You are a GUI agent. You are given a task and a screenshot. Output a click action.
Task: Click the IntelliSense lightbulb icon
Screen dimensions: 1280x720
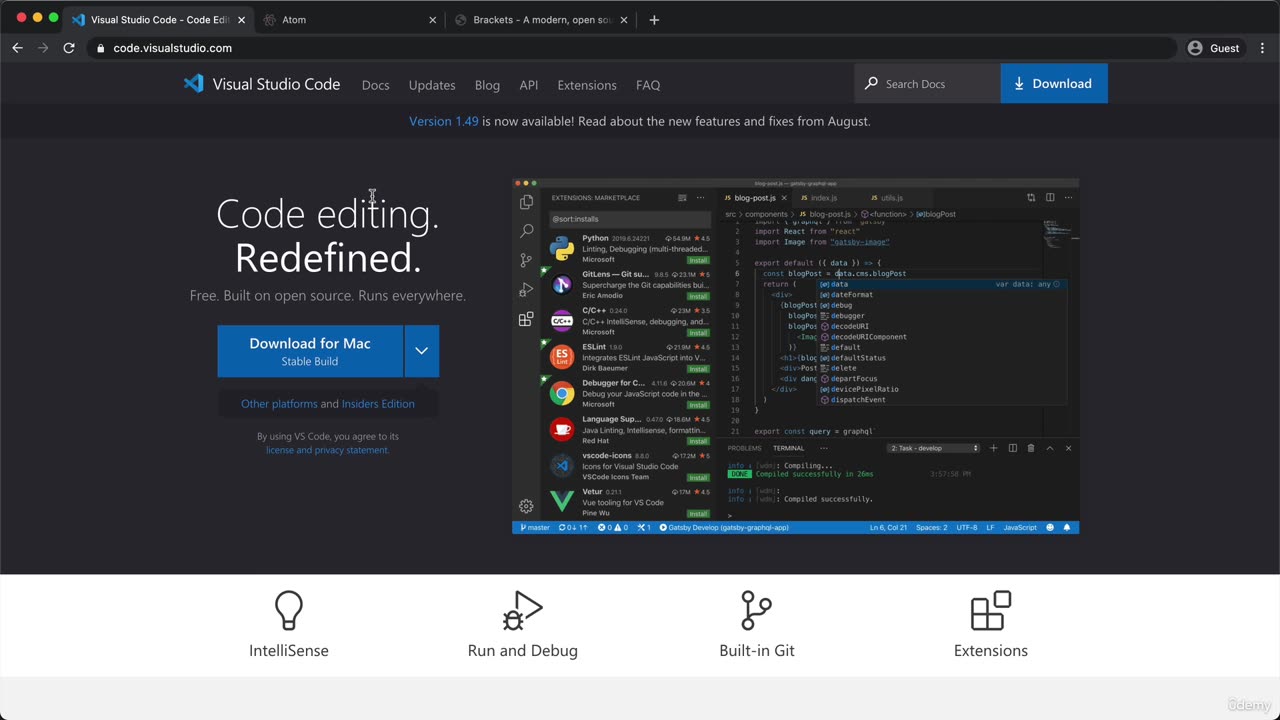289,610
